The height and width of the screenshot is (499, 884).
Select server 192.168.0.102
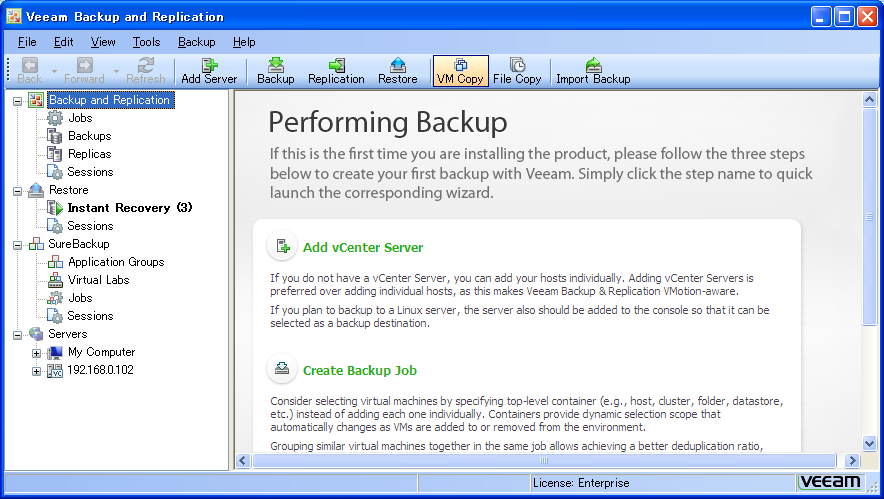[100, 370]
